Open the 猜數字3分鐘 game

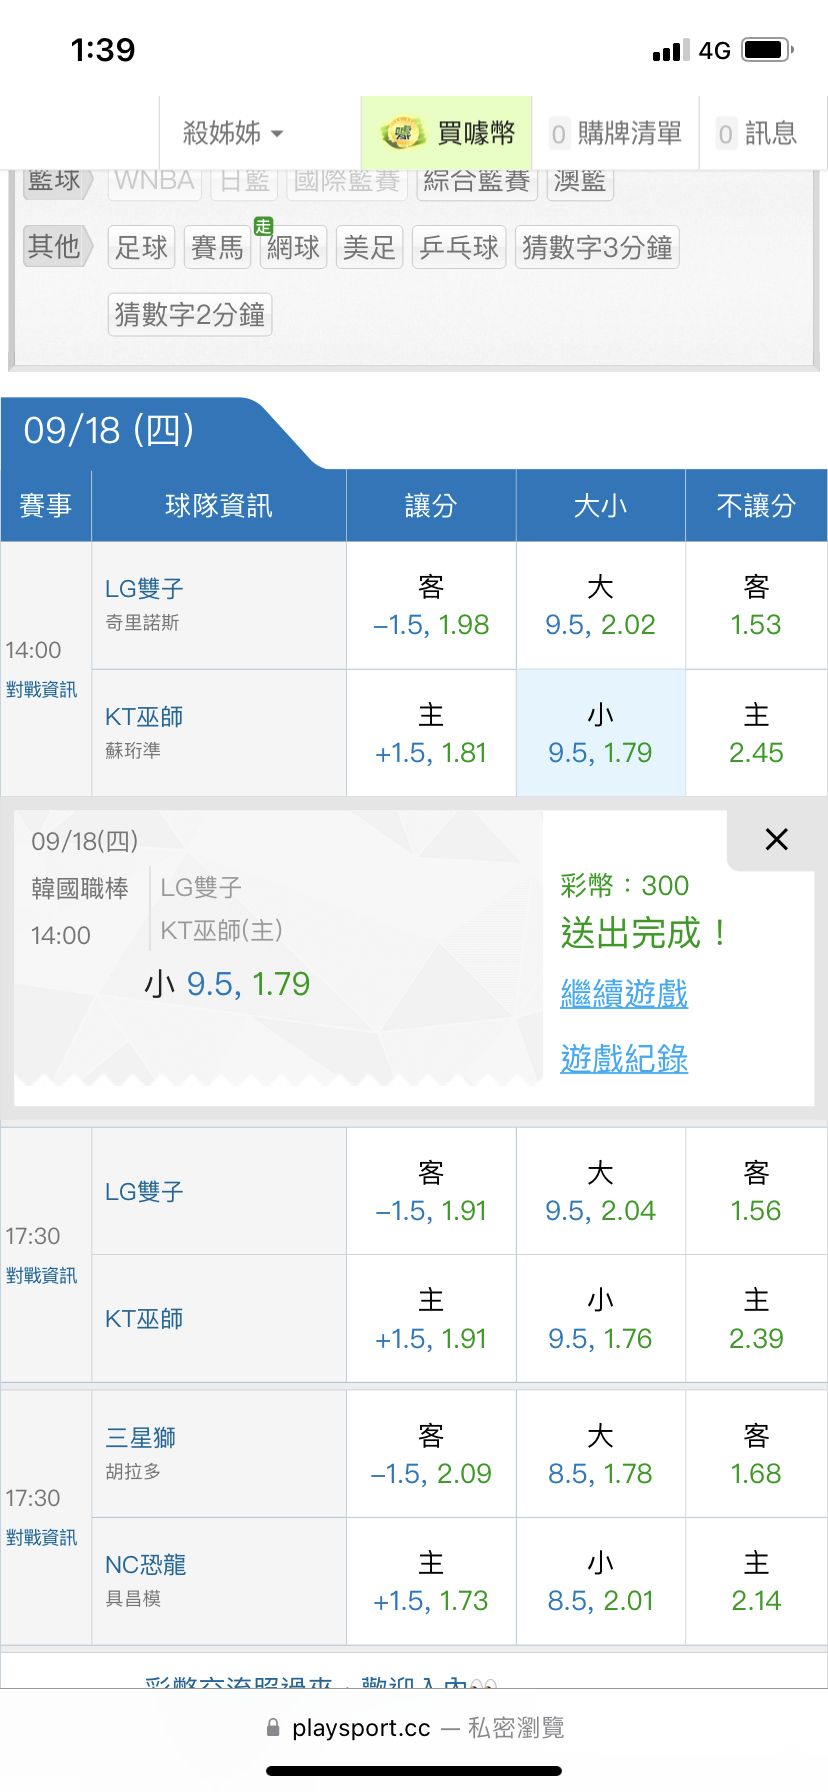pyautogui.click(x=597, y=247)
